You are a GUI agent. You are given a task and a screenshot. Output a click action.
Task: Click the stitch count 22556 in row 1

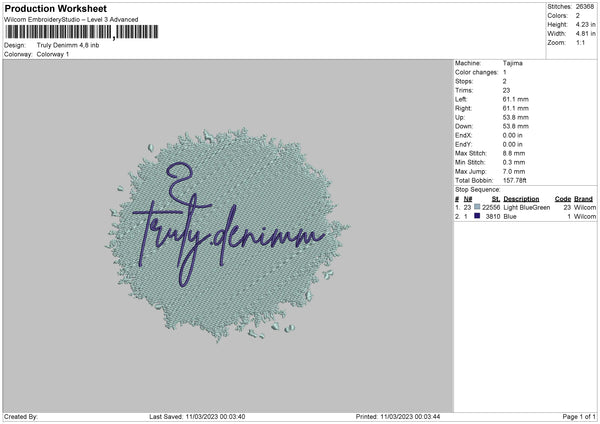pos(491,207)
